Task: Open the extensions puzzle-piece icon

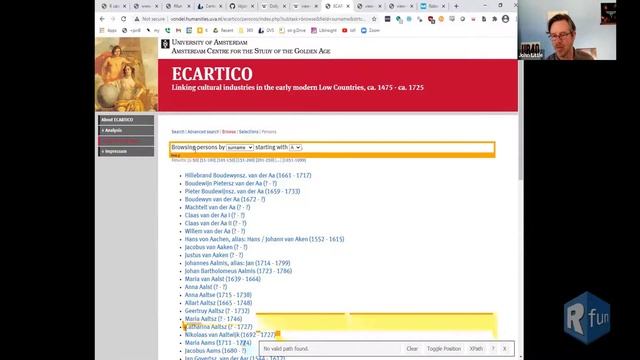Action: click(x=495, y=19)
